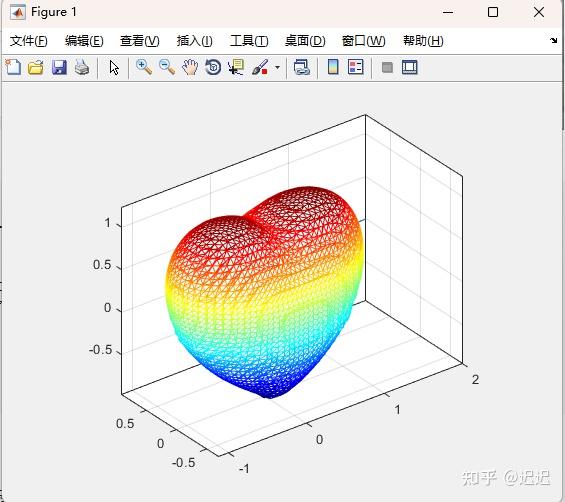Screen dimensions: 565x502
Task: Open the 插入(I) menu
Action: click(195, 41)
